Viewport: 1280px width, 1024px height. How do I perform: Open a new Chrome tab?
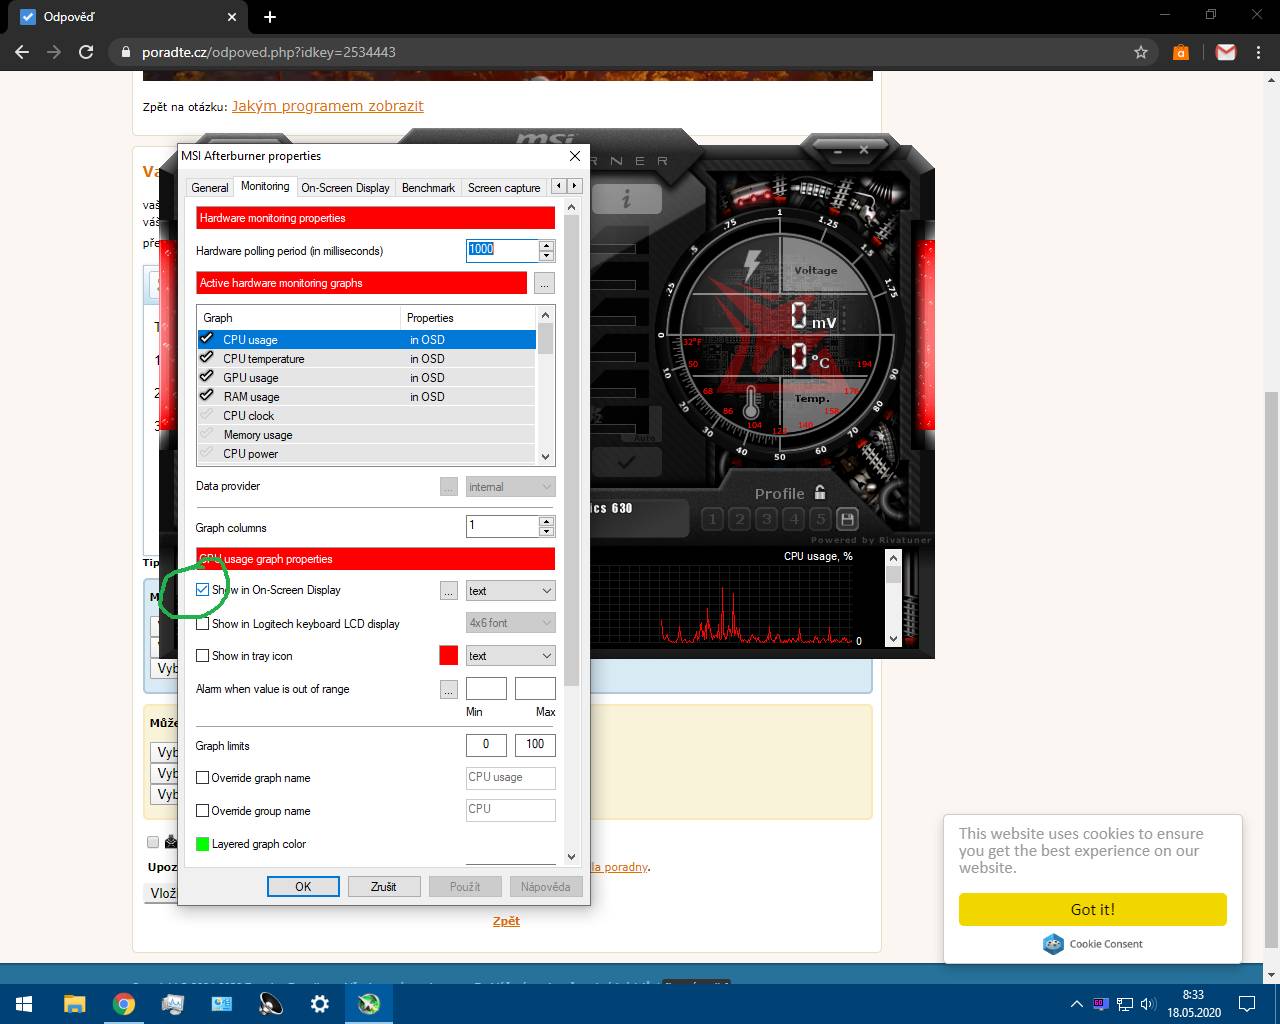pos(270,17)
